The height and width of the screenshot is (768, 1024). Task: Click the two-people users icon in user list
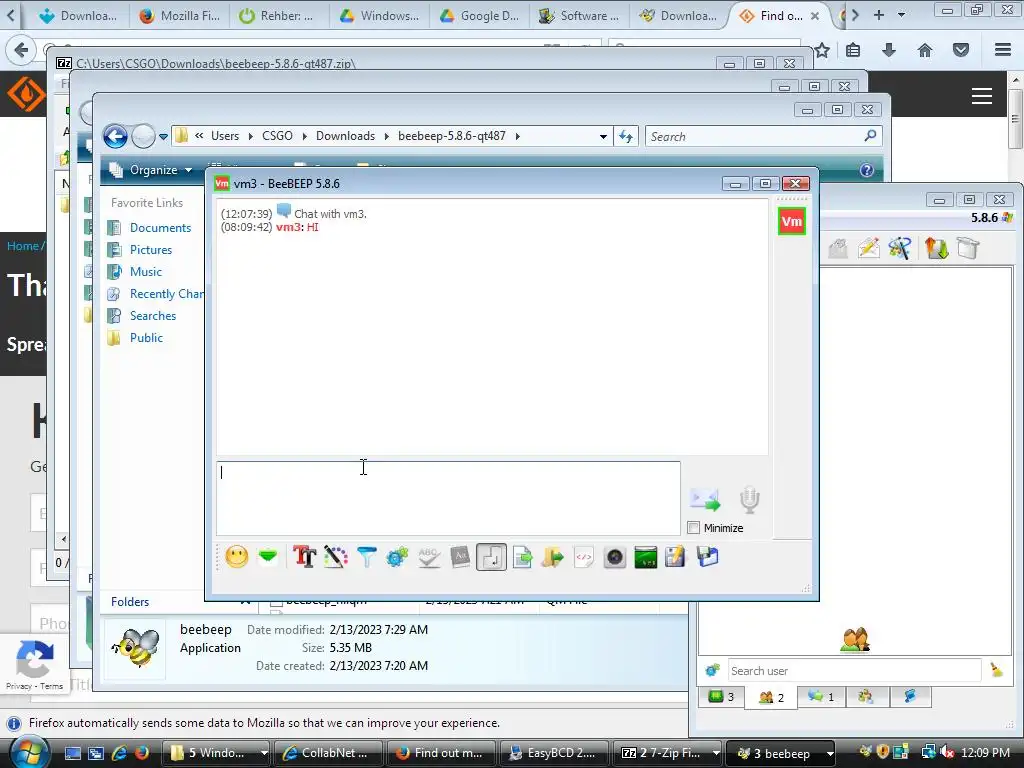856,640
